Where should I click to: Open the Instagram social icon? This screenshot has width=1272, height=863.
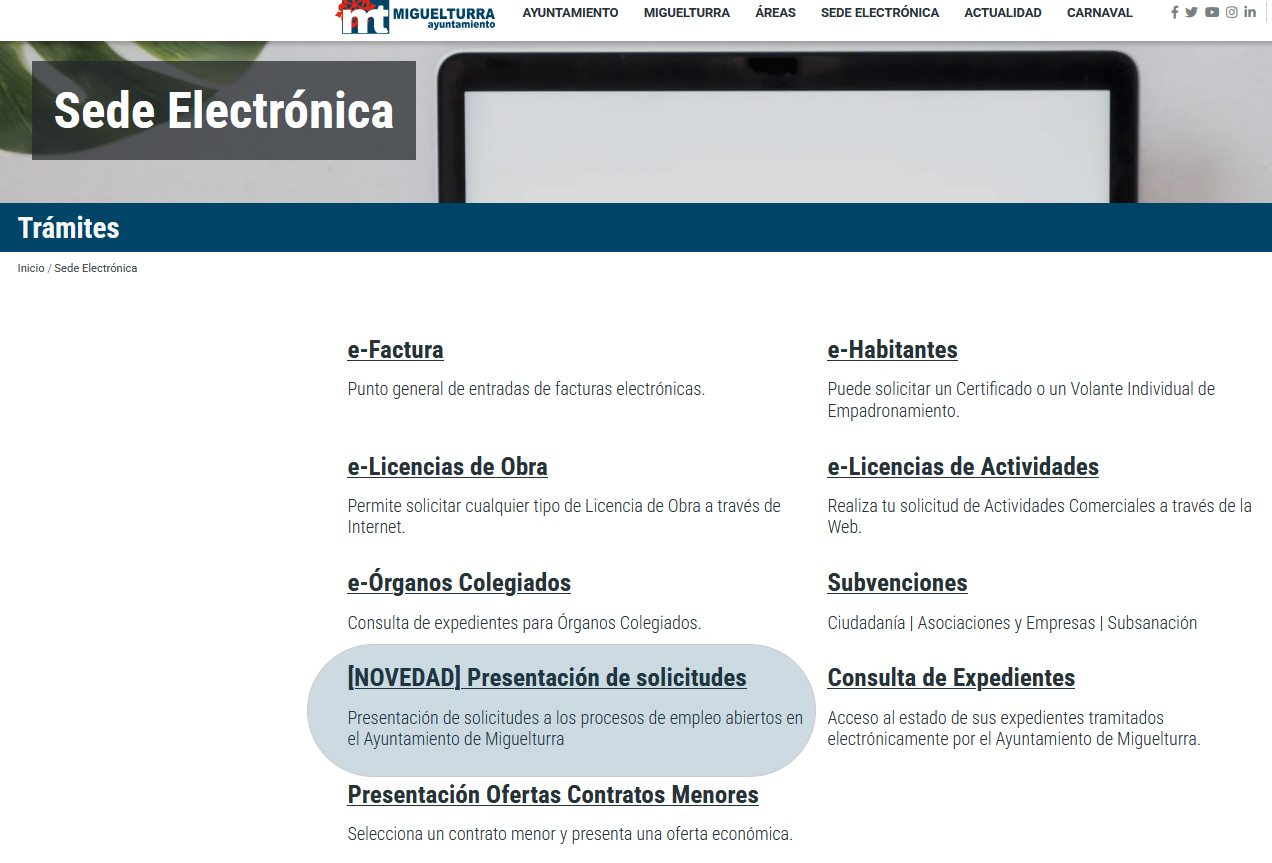point(1232,13)
